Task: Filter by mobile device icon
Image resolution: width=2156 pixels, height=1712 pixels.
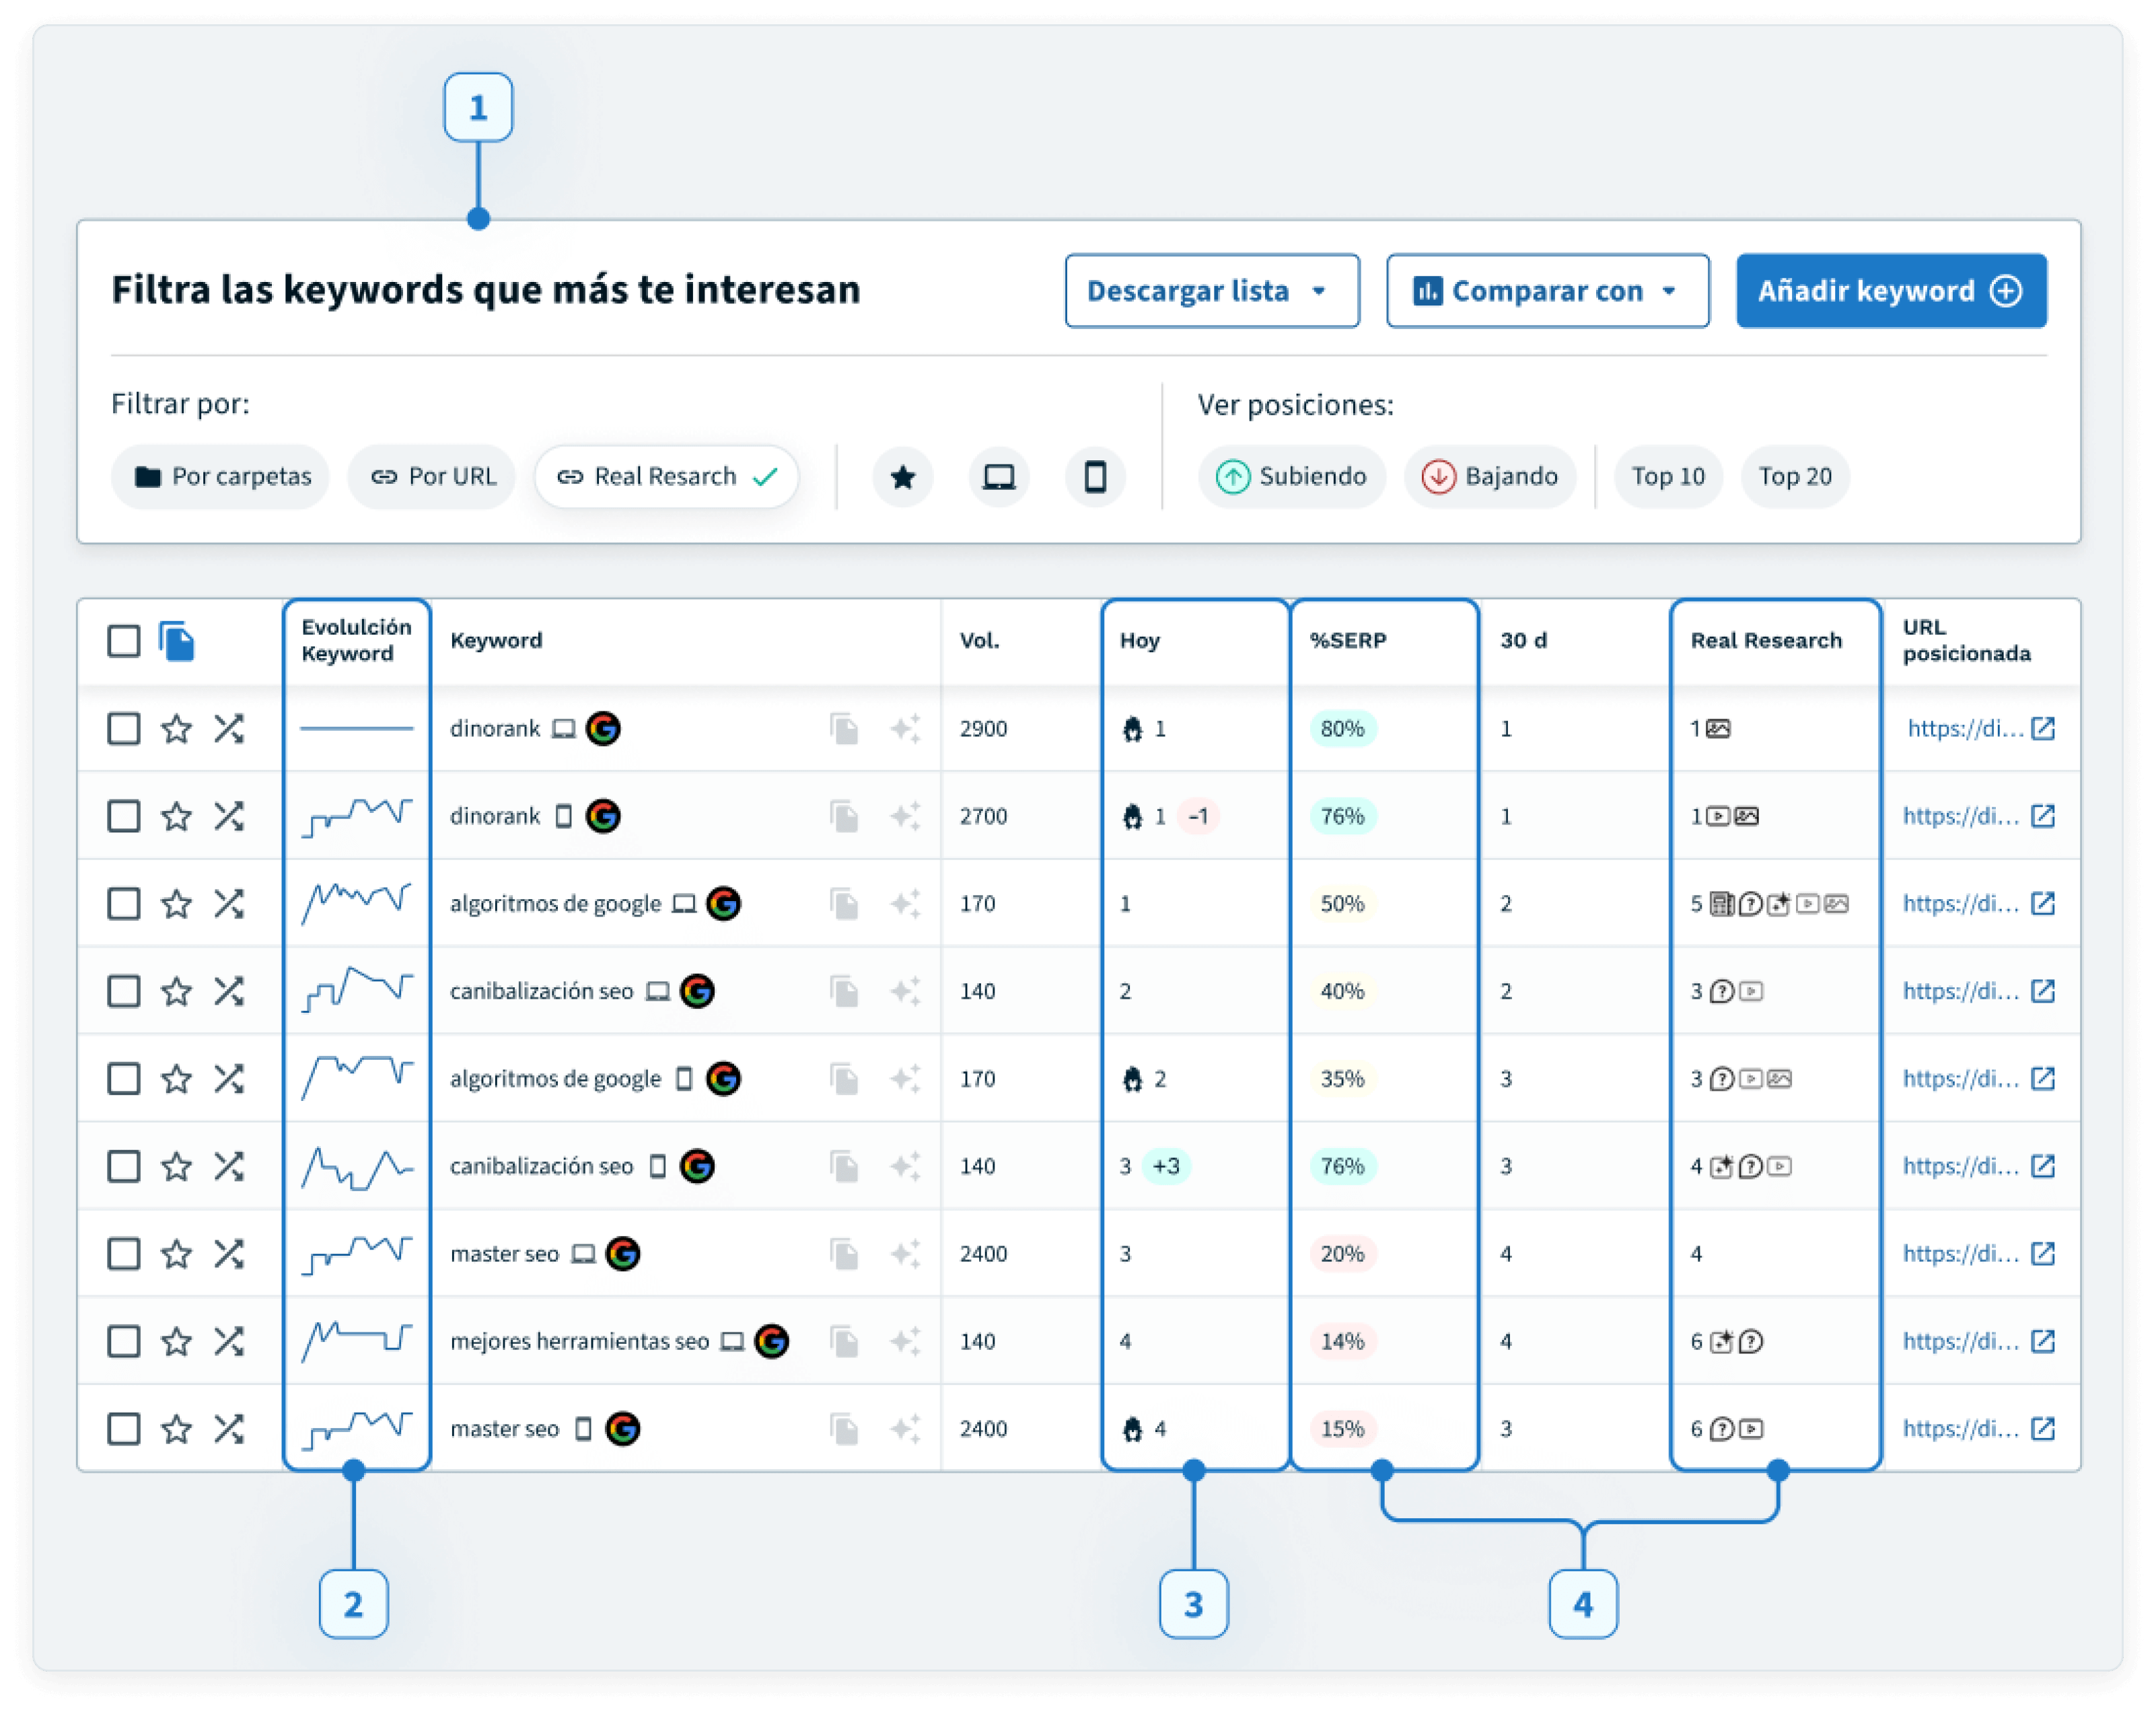Action: 1095,476
